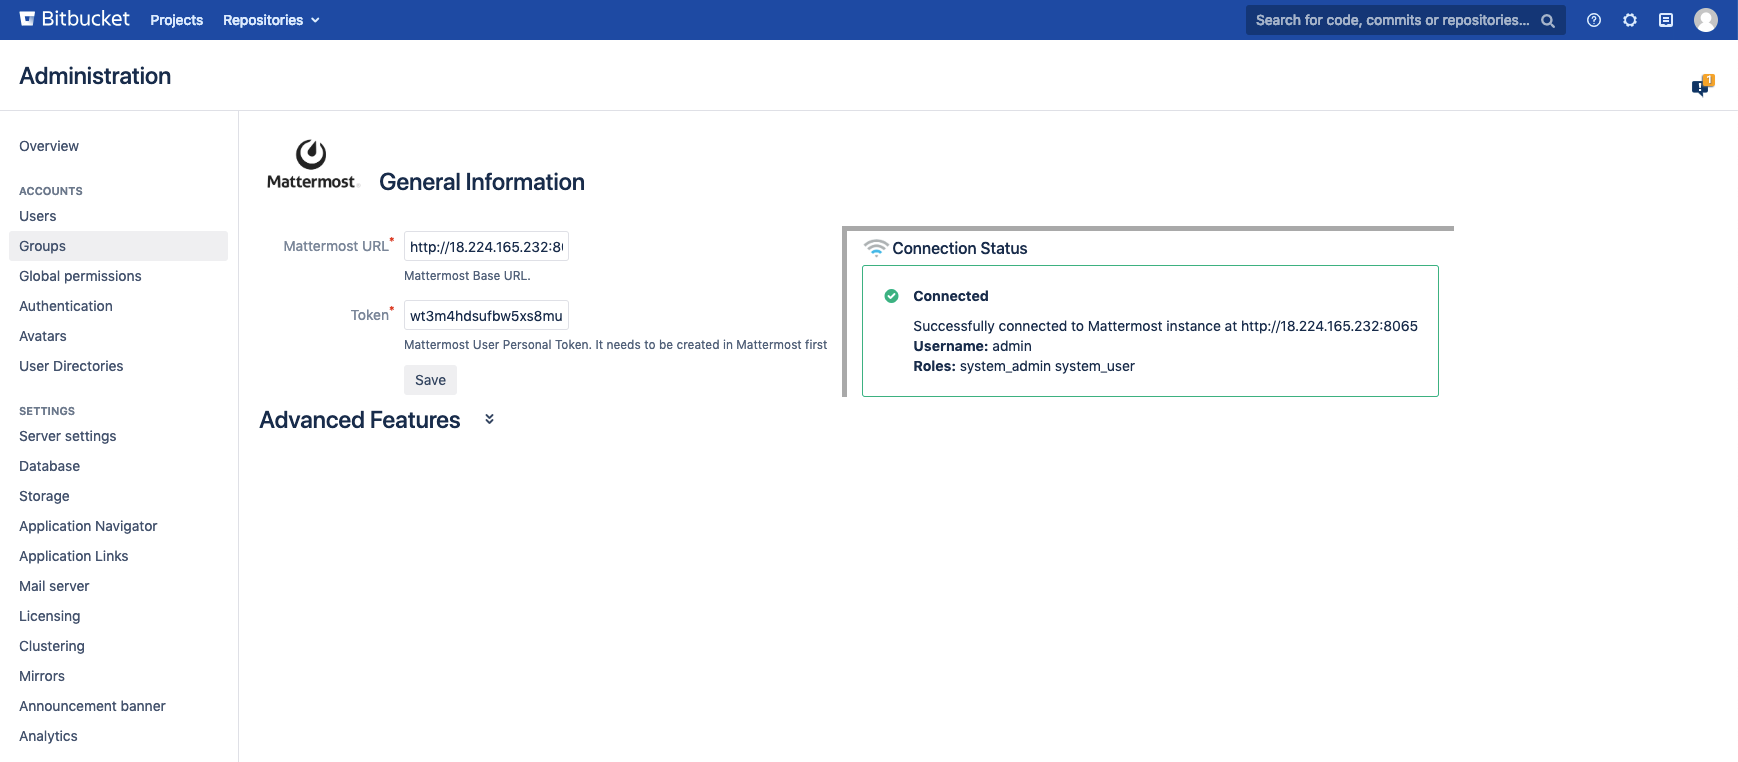Open the user profile avatar menu

pyautogui.click(x=1706, y=20)
